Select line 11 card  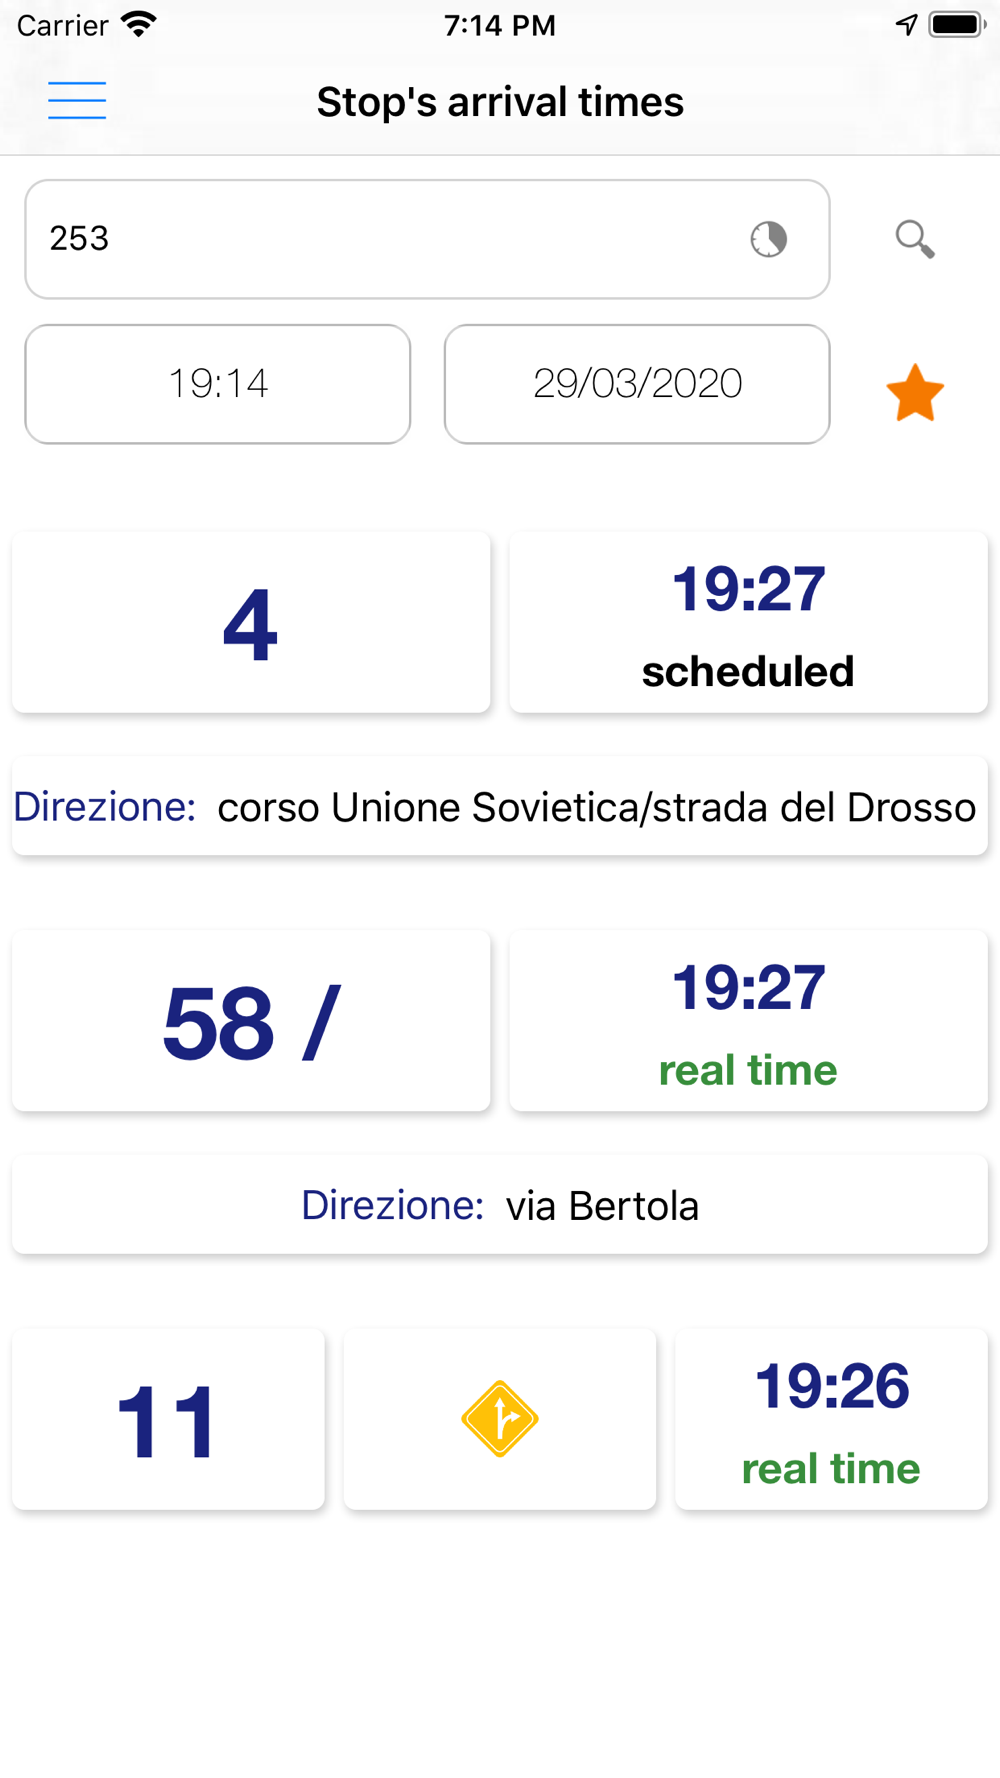(x=168, y=1419)
